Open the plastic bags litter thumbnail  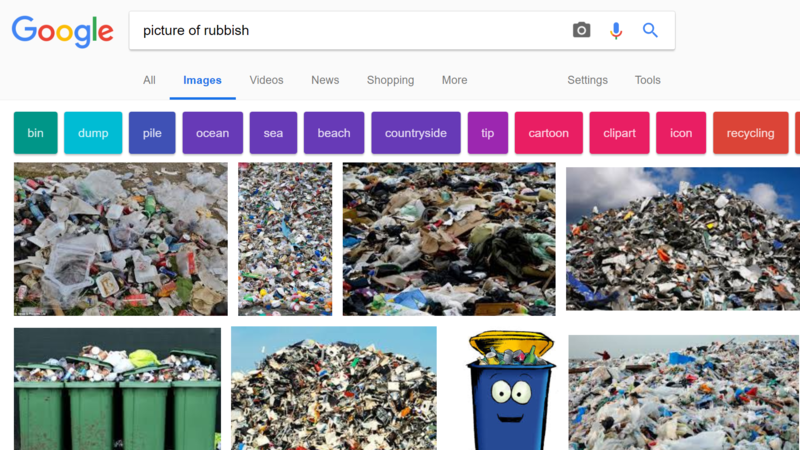click(x=120, y=239)
